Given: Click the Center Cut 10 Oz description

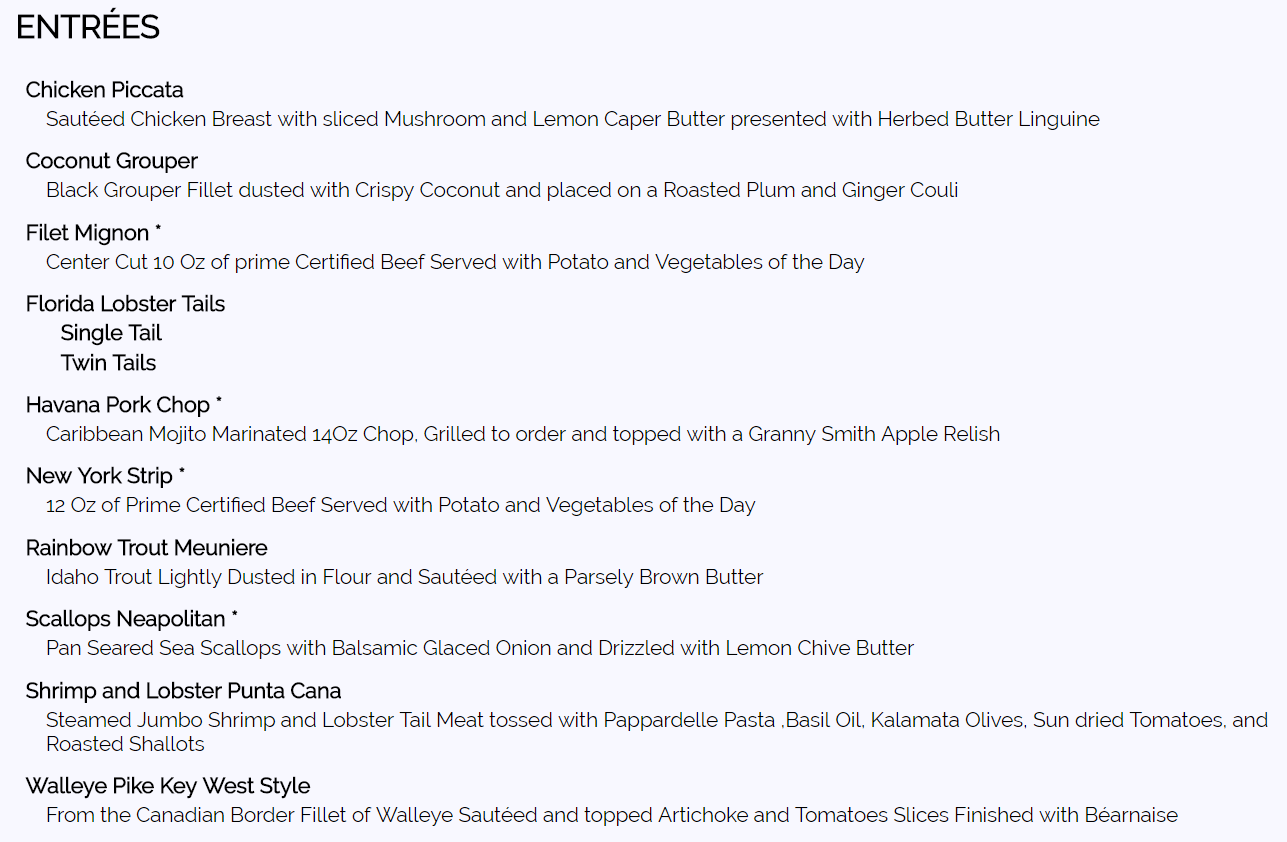Looking at the screenshot, I should (x=455, y=262).
